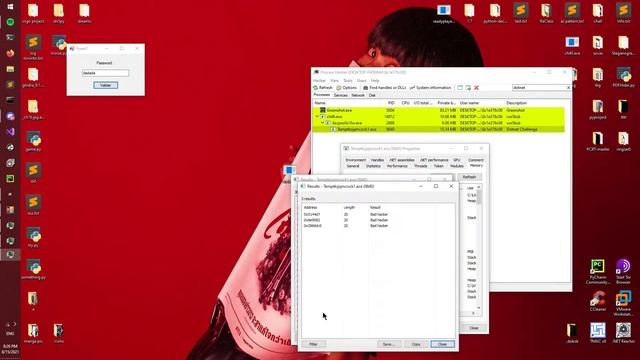This screenshot has height=360, width=640.
Task: Select the first Bad hacker result row
Action: tap(378, 214)
